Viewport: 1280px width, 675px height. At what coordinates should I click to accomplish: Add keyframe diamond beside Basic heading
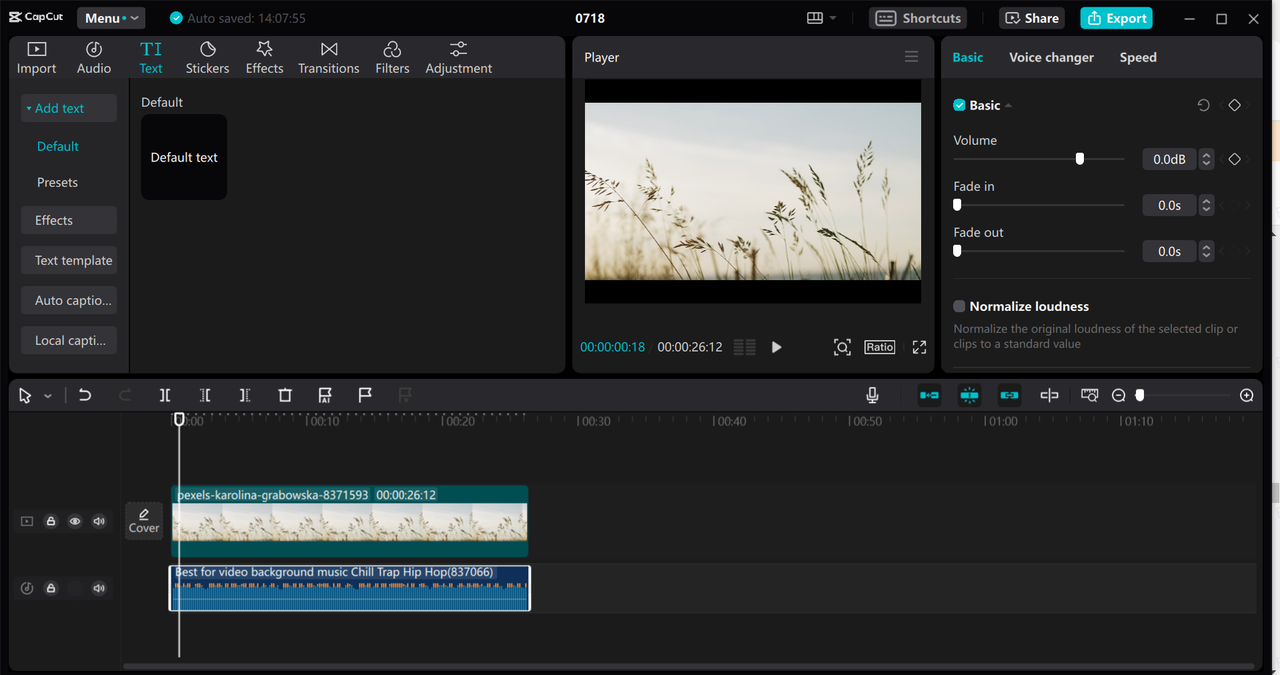pyautogui.click(x=1234, y=105)
